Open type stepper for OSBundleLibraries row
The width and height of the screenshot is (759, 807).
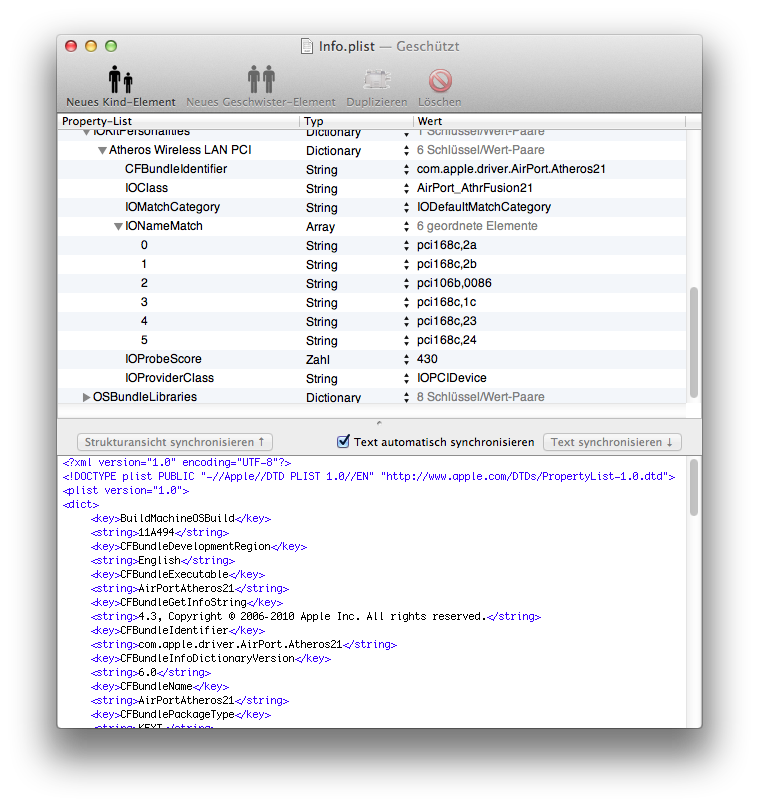click(x=407, y=397)
